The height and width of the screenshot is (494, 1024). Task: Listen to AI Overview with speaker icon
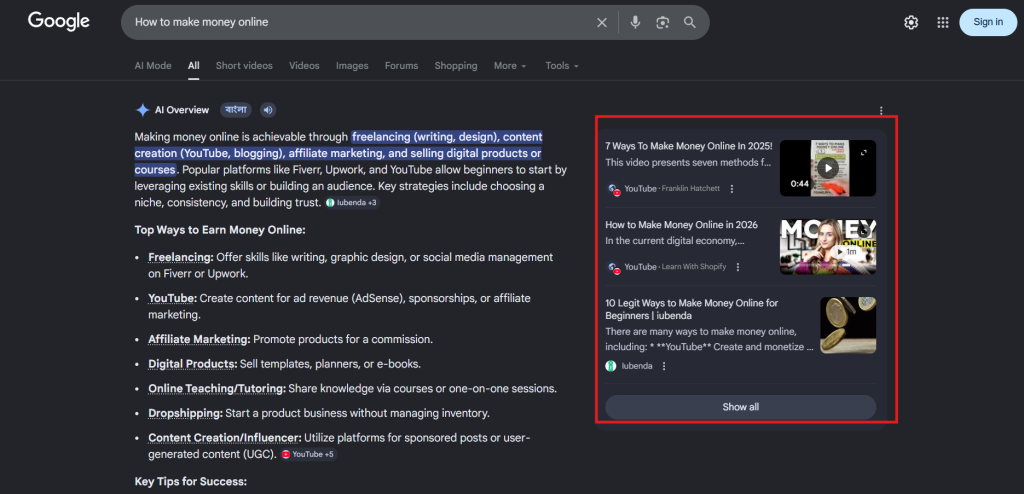click(x=268, y=110)
